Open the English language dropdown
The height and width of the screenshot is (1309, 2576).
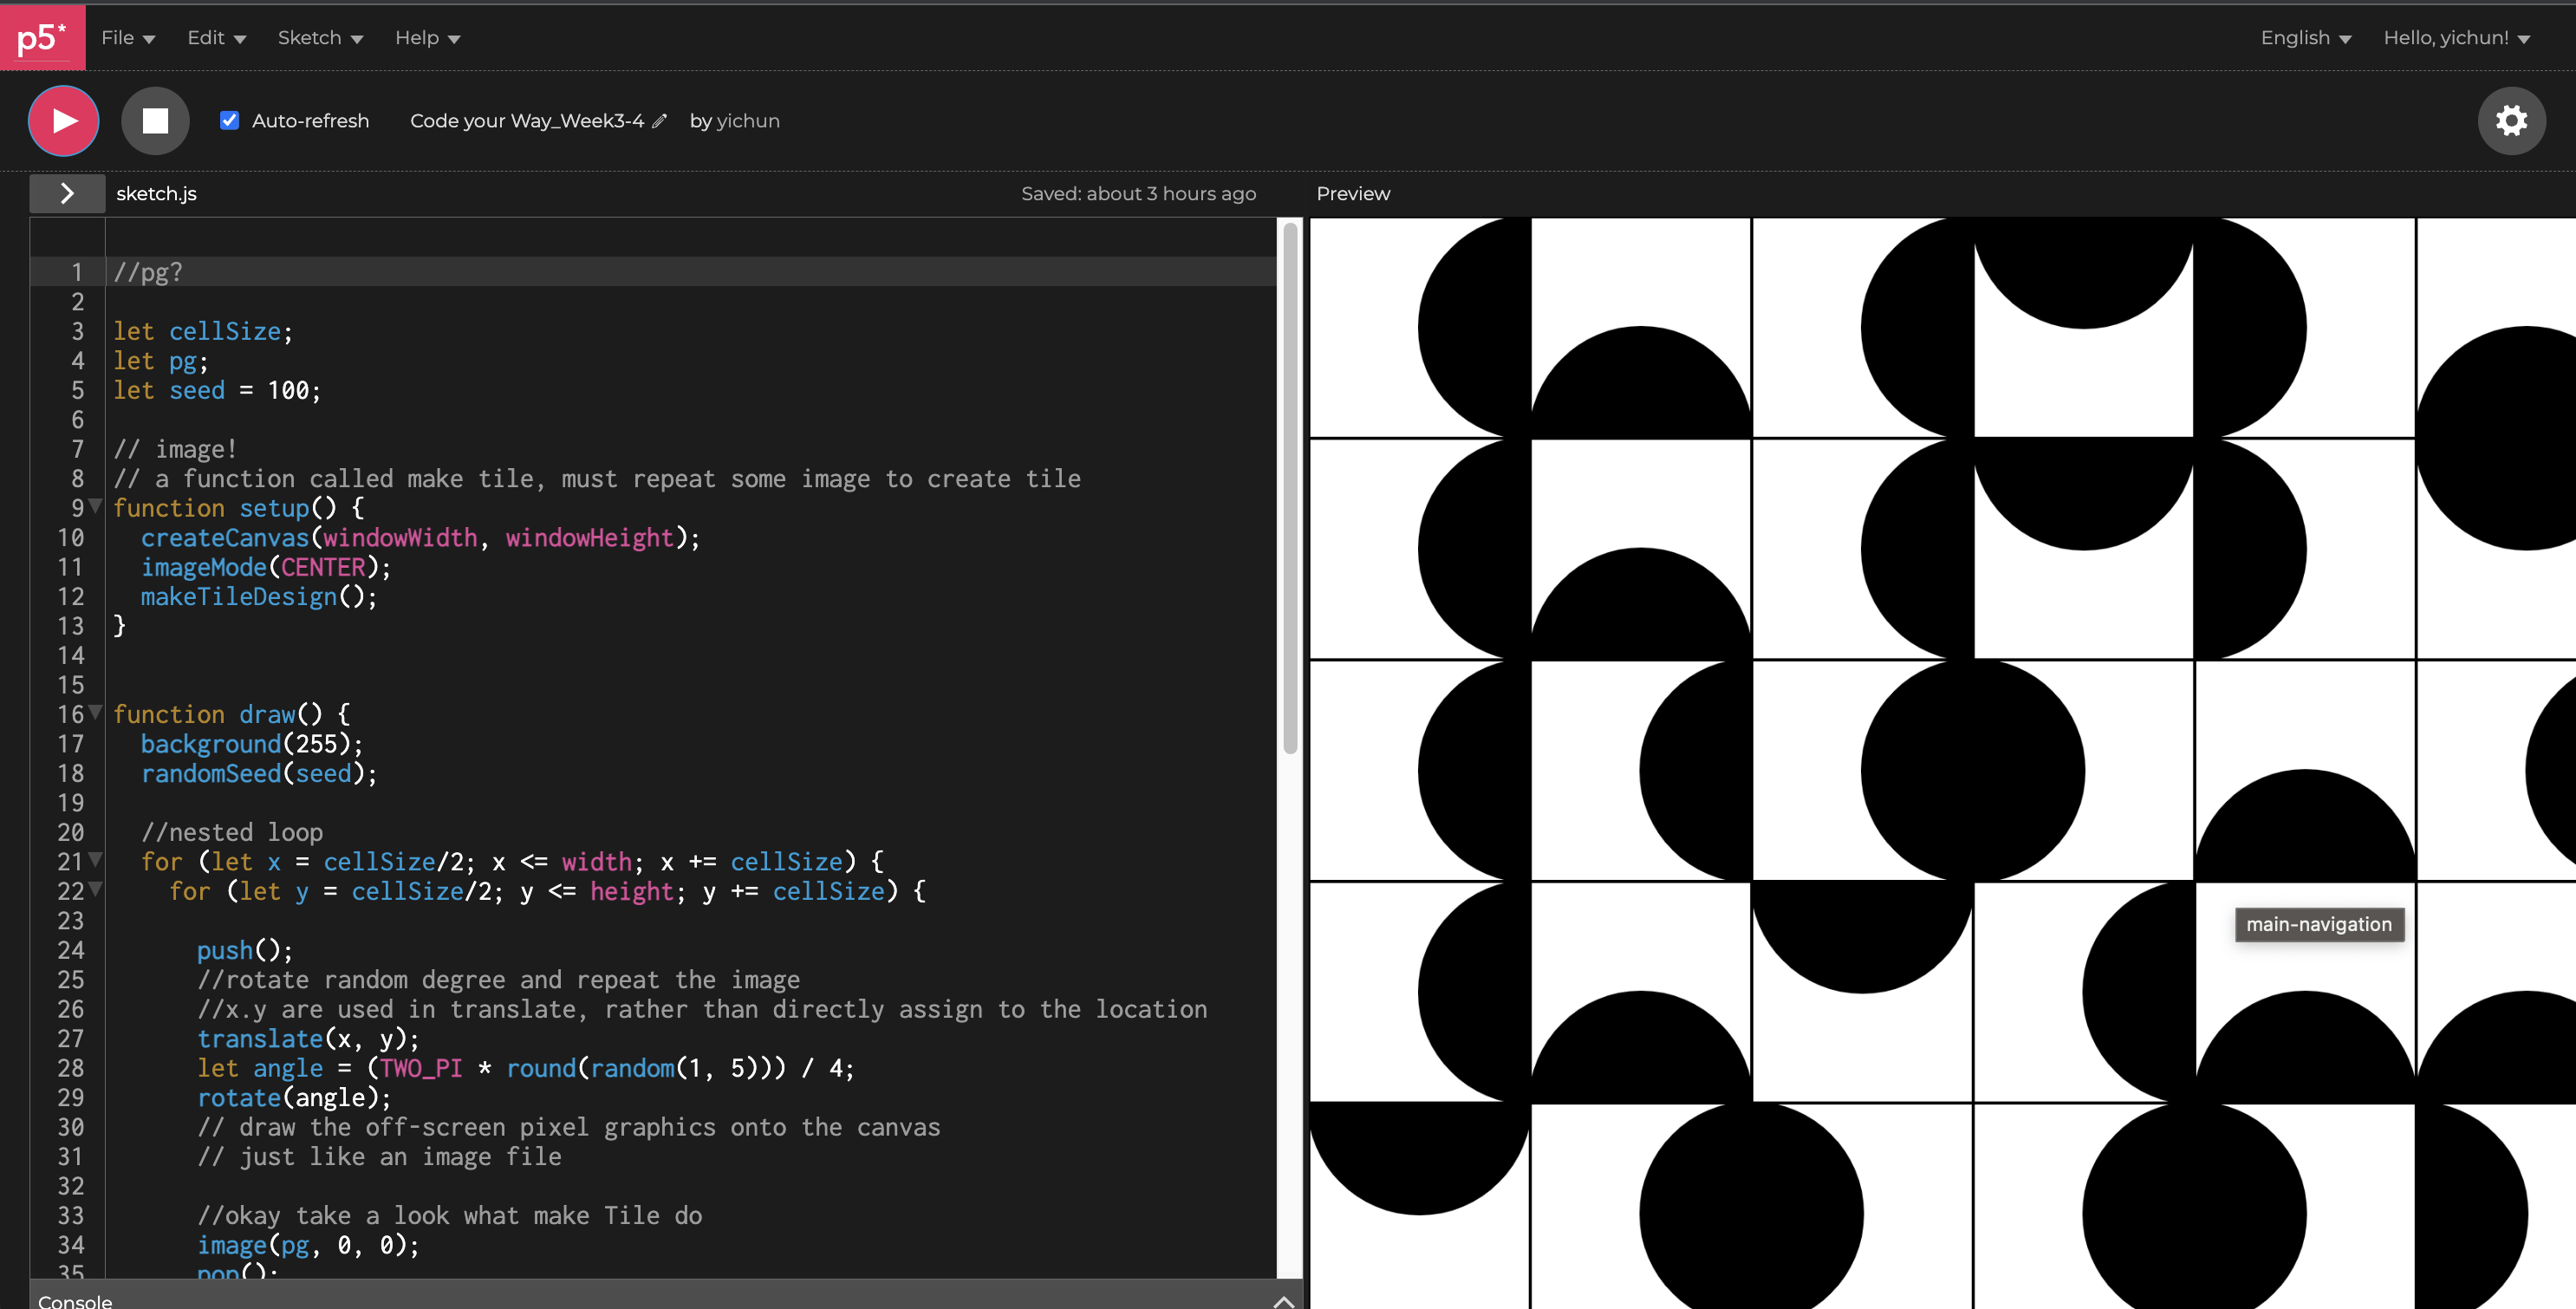tap(2305, 38)
